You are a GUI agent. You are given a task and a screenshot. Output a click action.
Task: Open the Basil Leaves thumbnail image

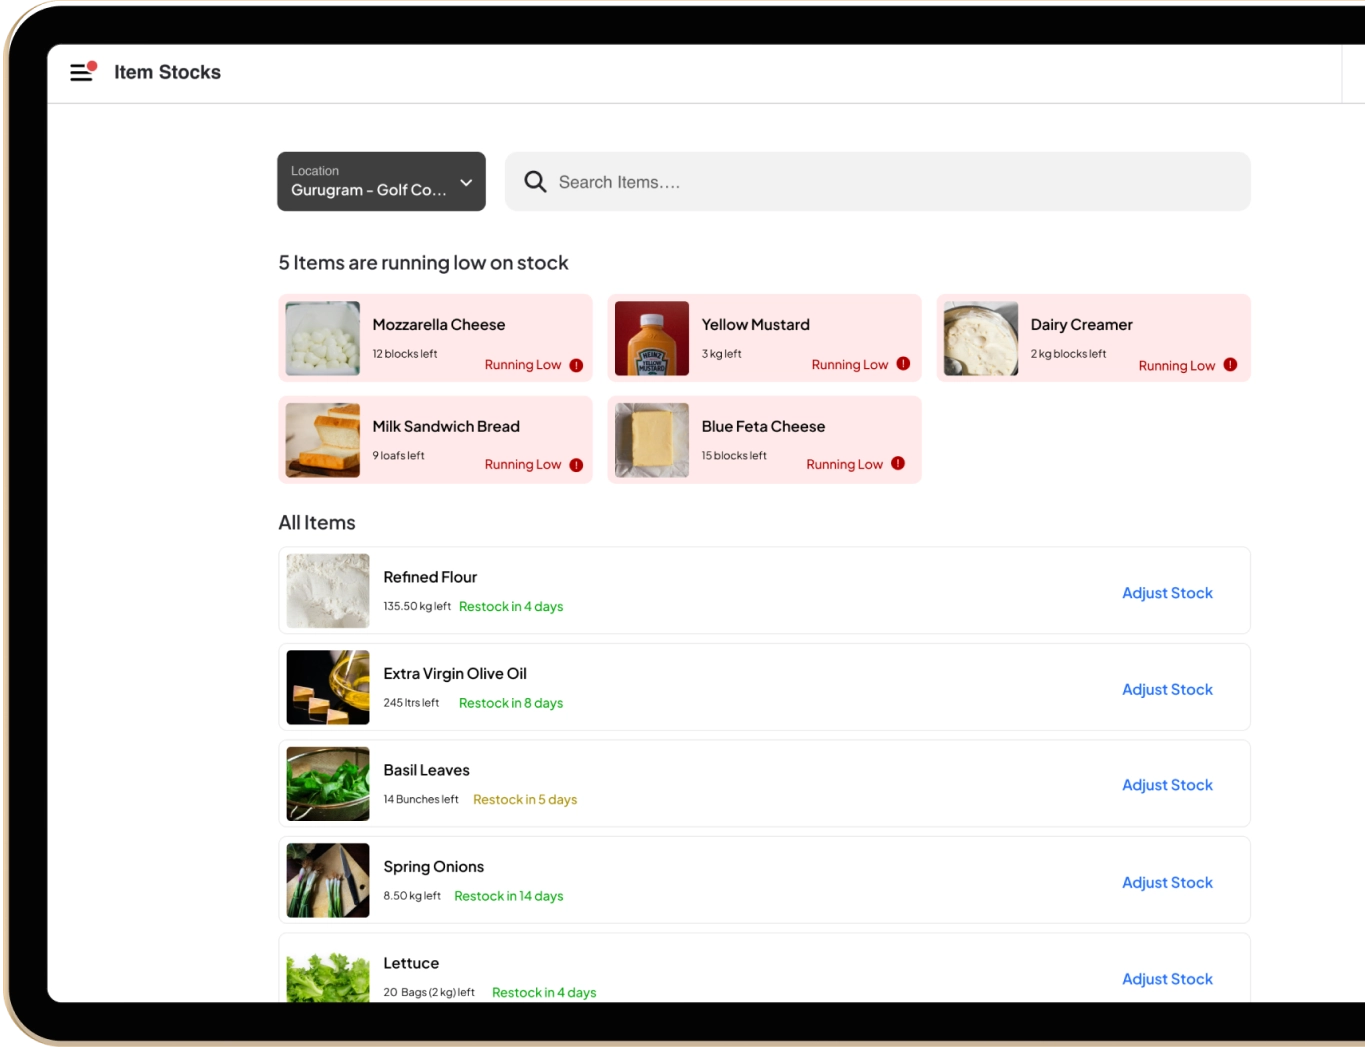tap(328, 784)
